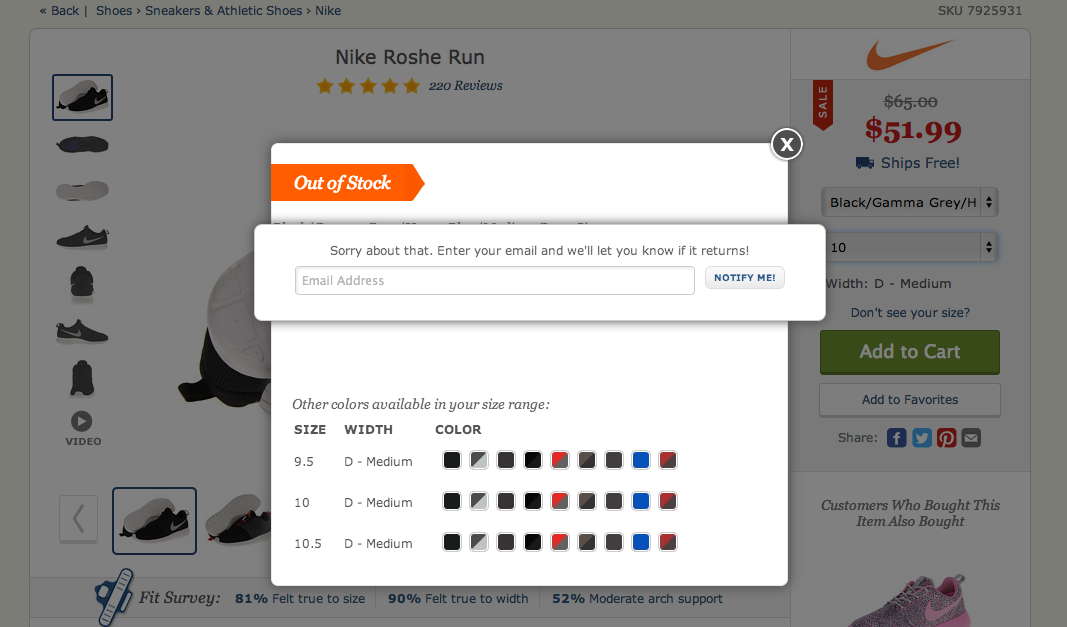
Task: Open Sneakers & Athletic Shoes breadcrumb
Action: (x=223, y=11)
